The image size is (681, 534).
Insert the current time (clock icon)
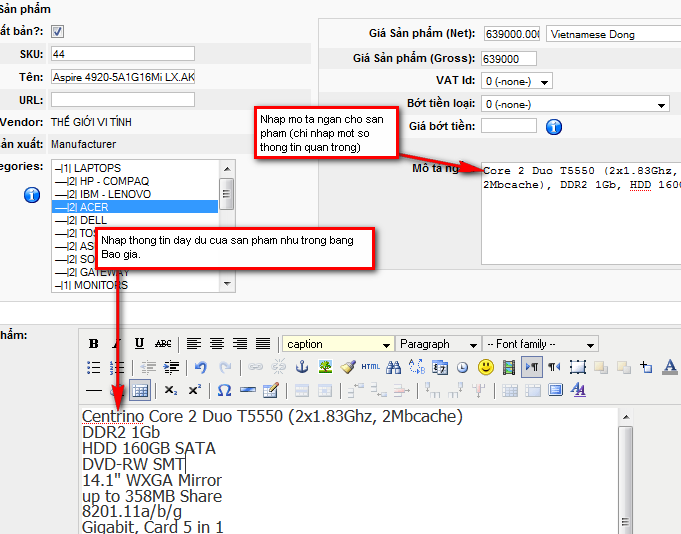[463, 367]
